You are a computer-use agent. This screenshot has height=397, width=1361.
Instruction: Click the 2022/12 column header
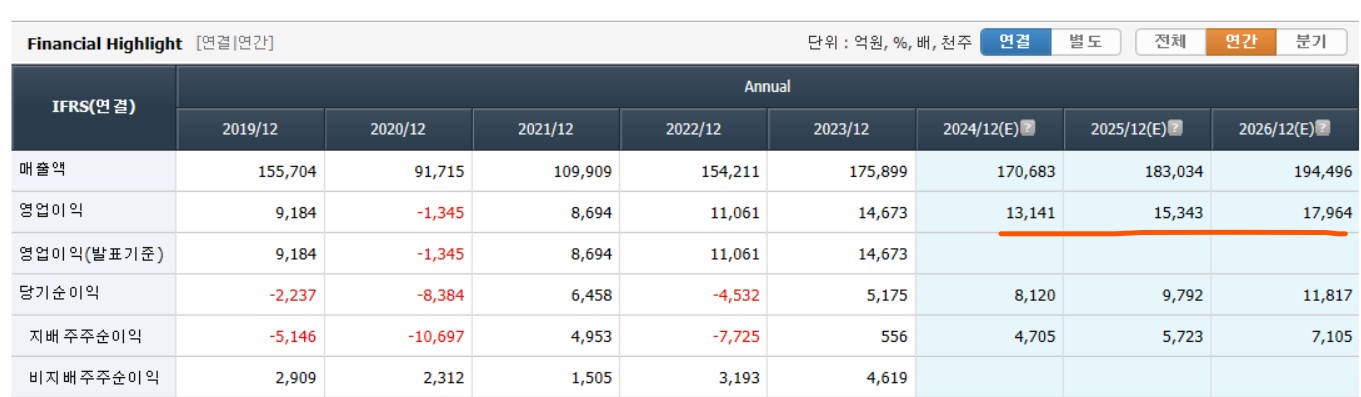(x=694, y=129)
